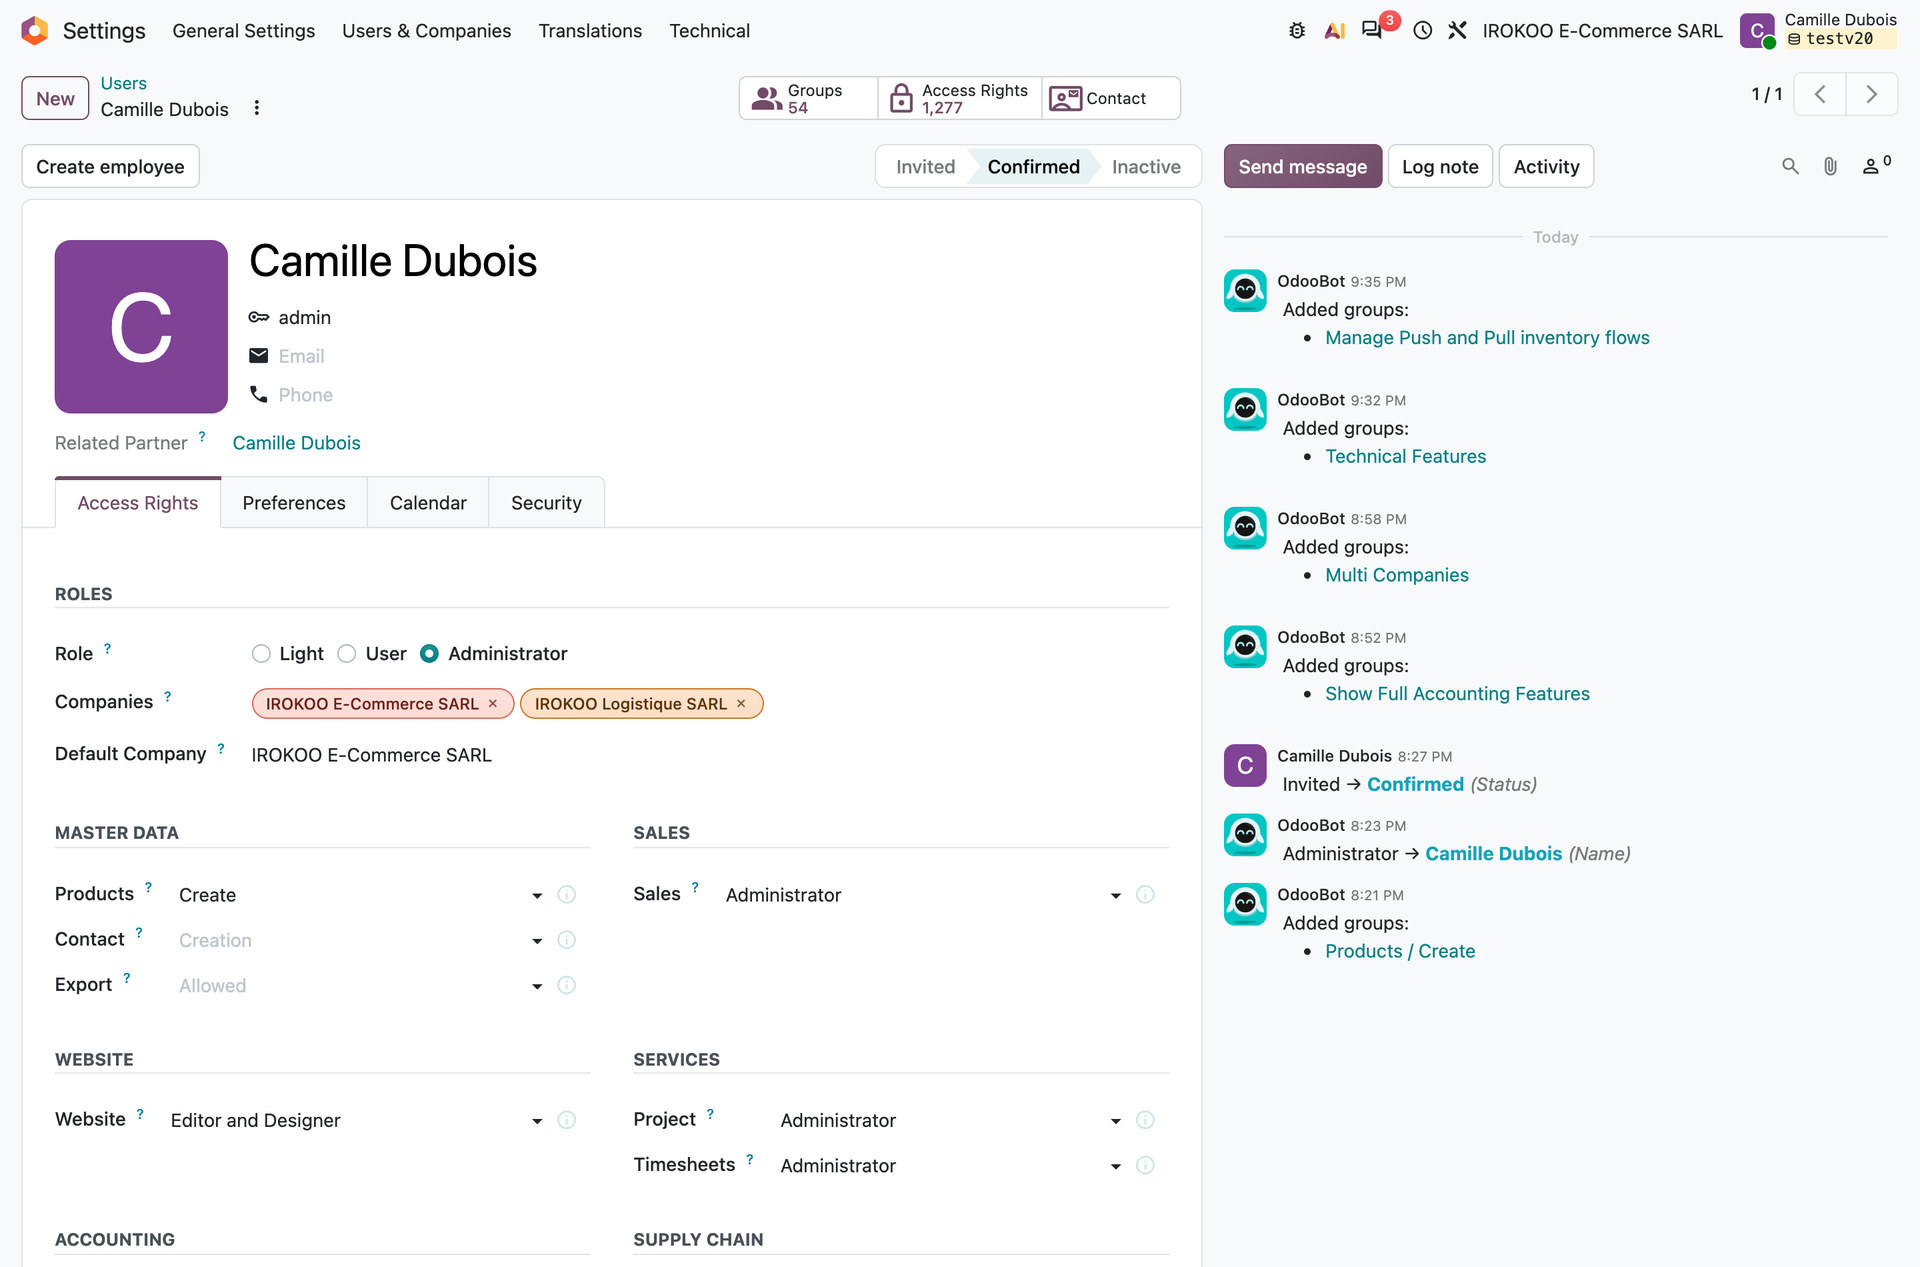Open the debug bug icon menu

(x=1297, y=31)
